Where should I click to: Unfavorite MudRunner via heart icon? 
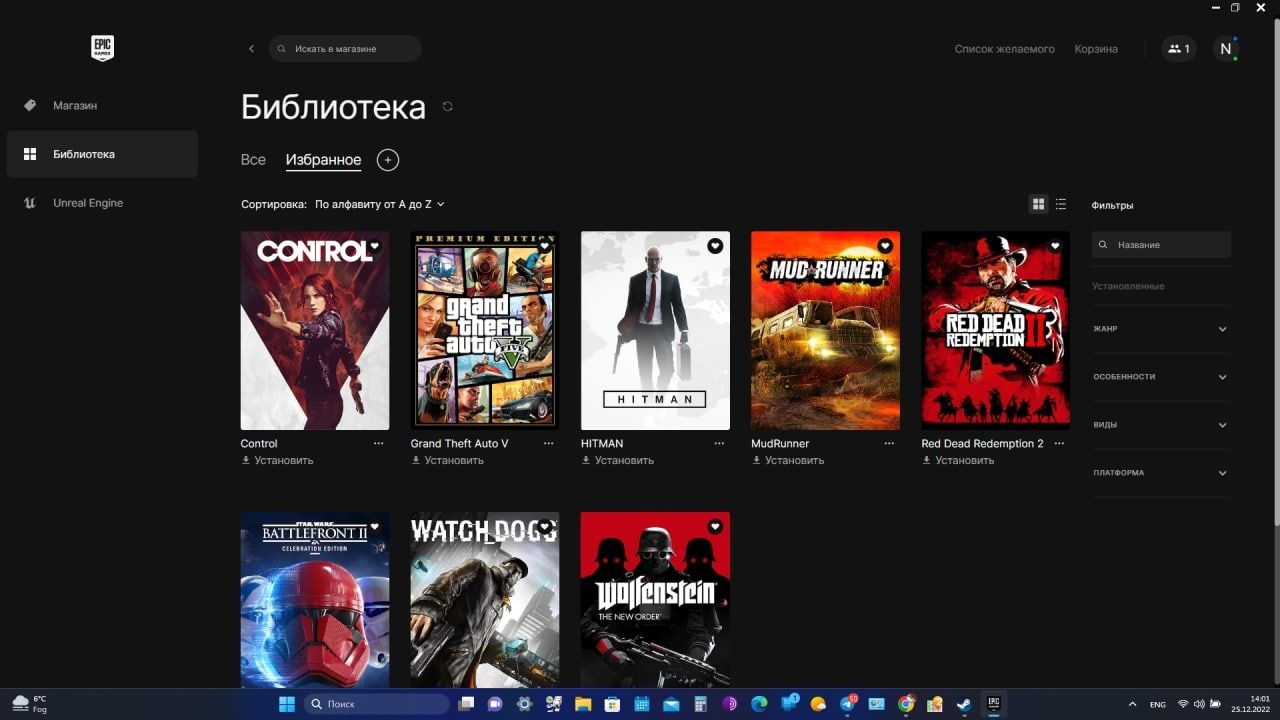coord(885,246)
